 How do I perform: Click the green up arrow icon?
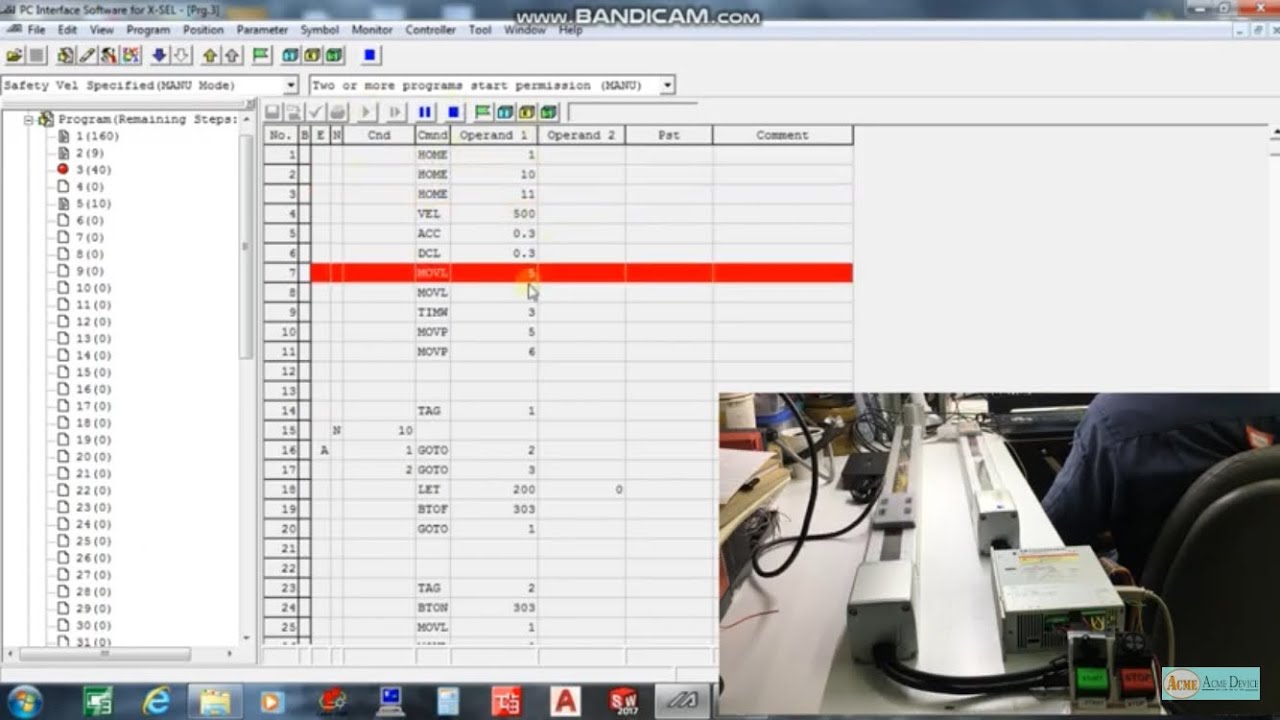pos(210,56)
